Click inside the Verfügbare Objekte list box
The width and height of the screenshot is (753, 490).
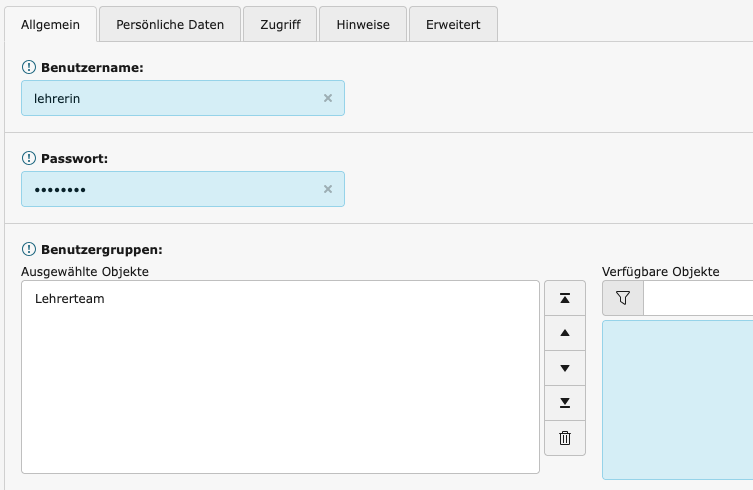click(x=678, y=400)
